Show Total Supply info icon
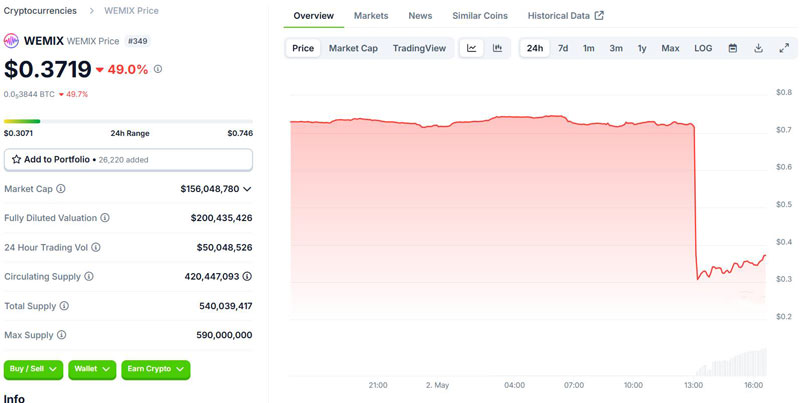Viewport: 800px width, 403px height. pos(64,306)
